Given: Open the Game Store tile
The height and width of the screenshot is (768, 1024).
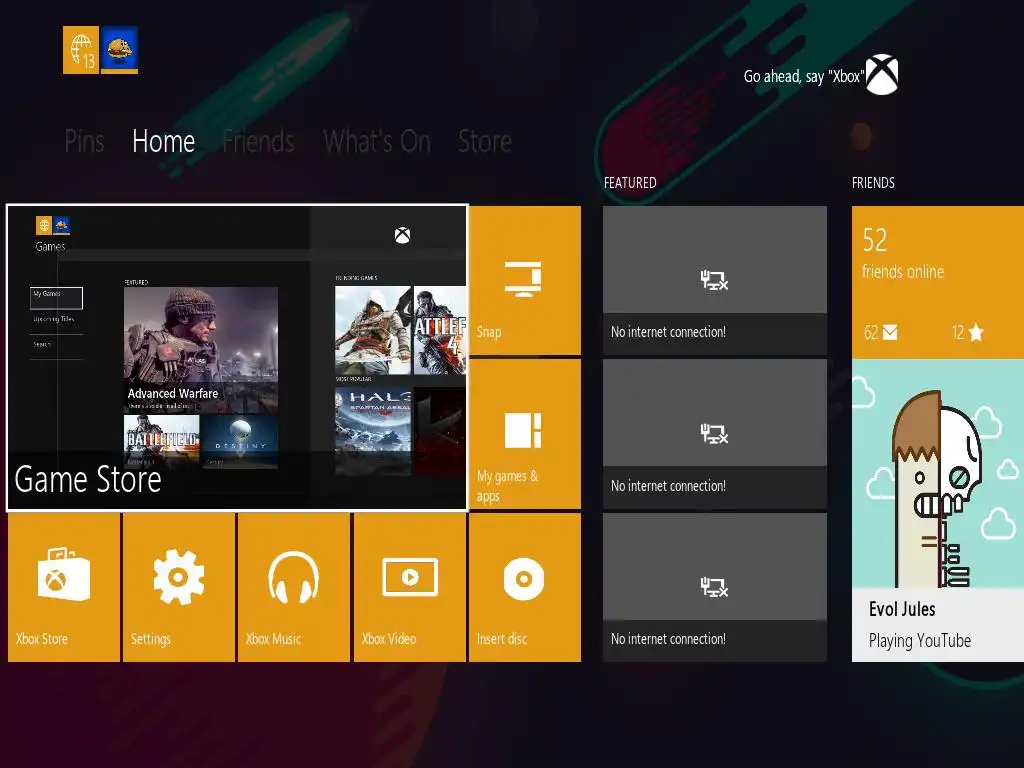Looking at the screenshot, I should tap(238, 357).
